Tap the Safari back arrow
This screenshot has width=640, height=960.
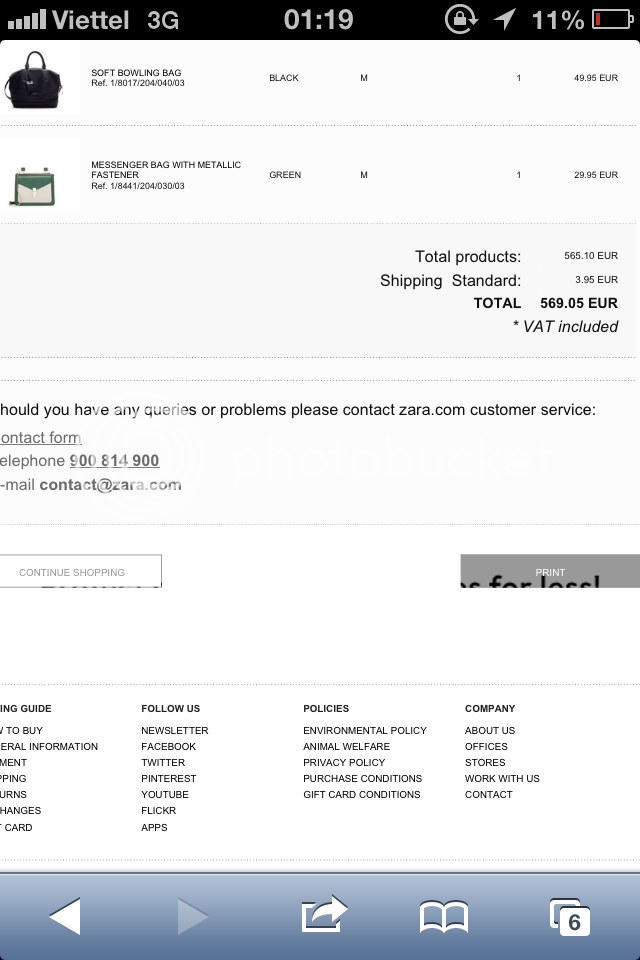65,916
